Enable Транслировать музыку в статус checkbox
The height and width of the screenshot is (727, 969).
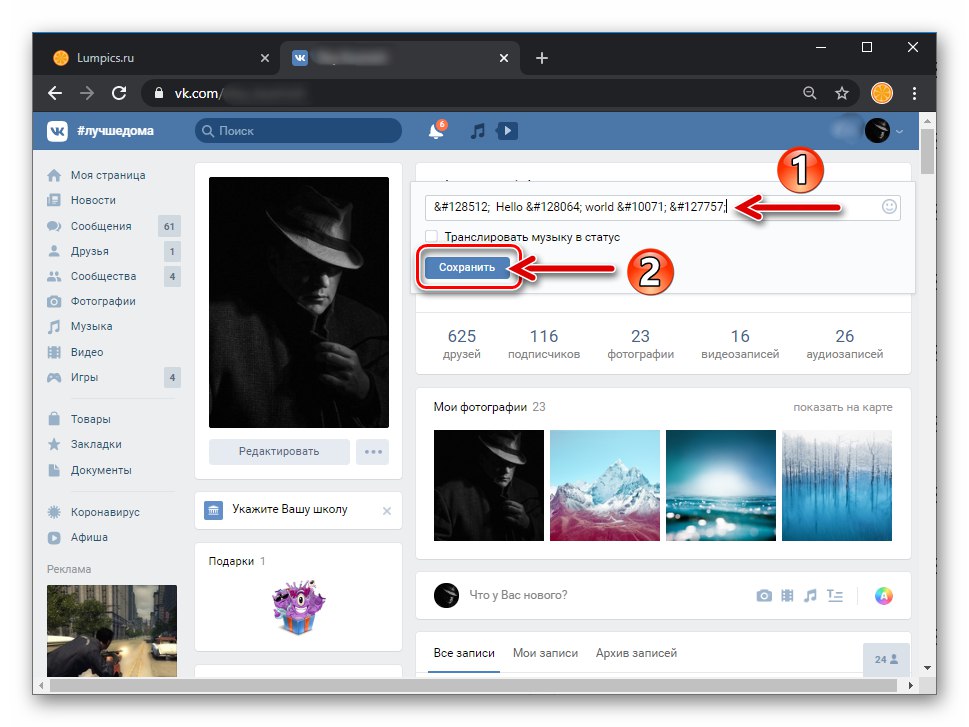[x=431, y=236]
